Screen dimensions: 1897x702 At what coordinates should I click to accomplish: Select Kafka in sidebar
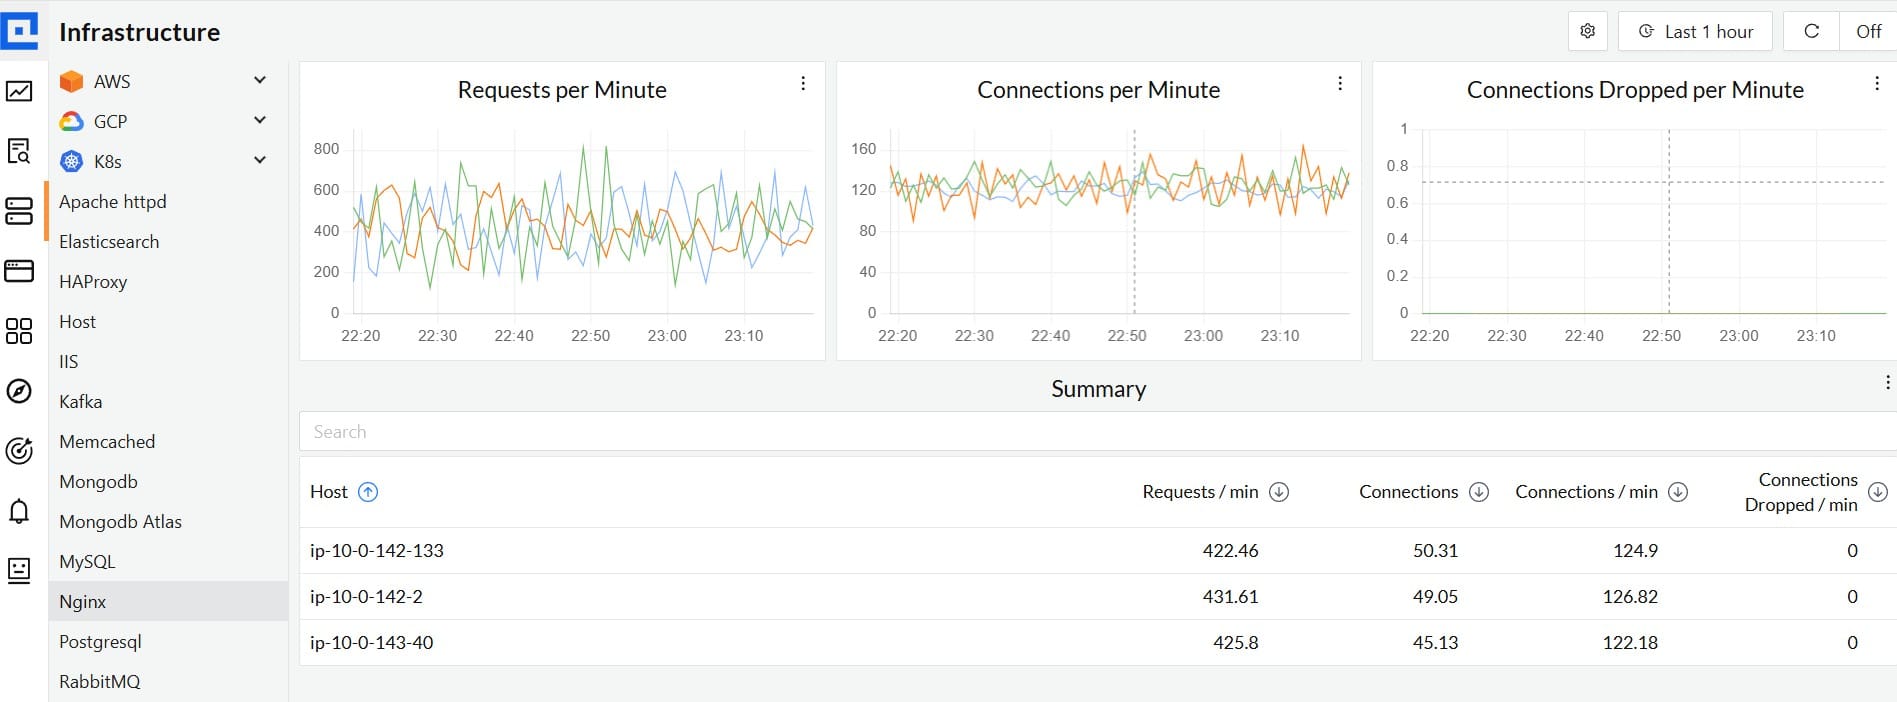[167, 401]
